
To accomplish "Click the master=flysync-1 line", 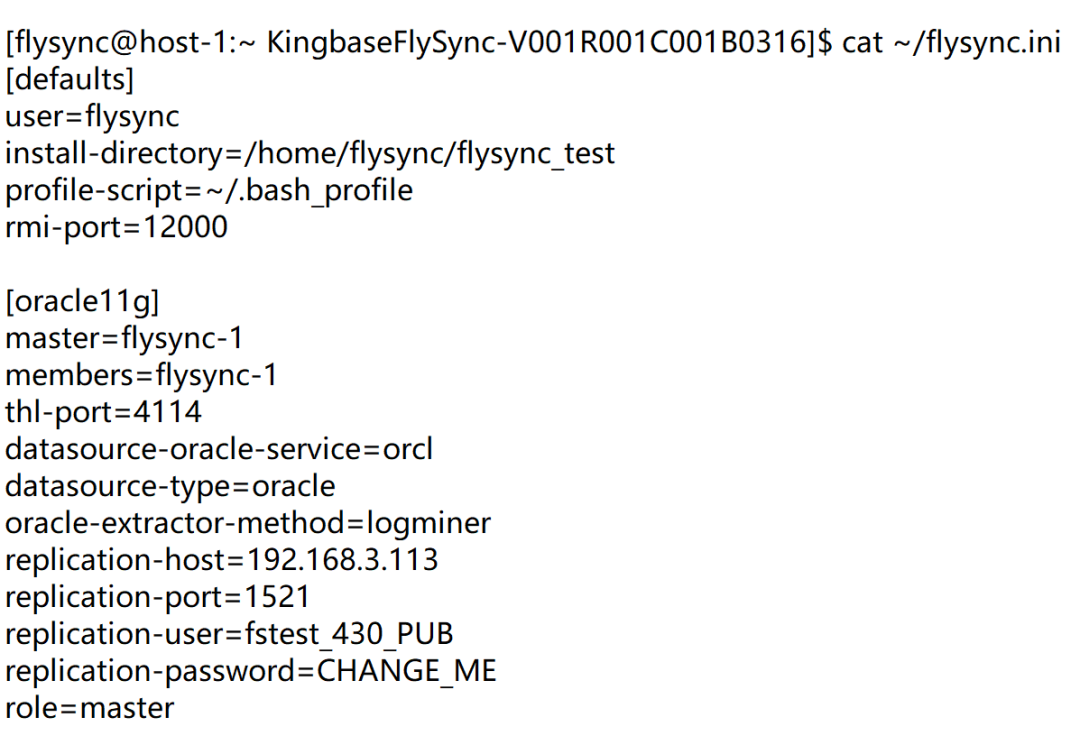I will 124,339.
